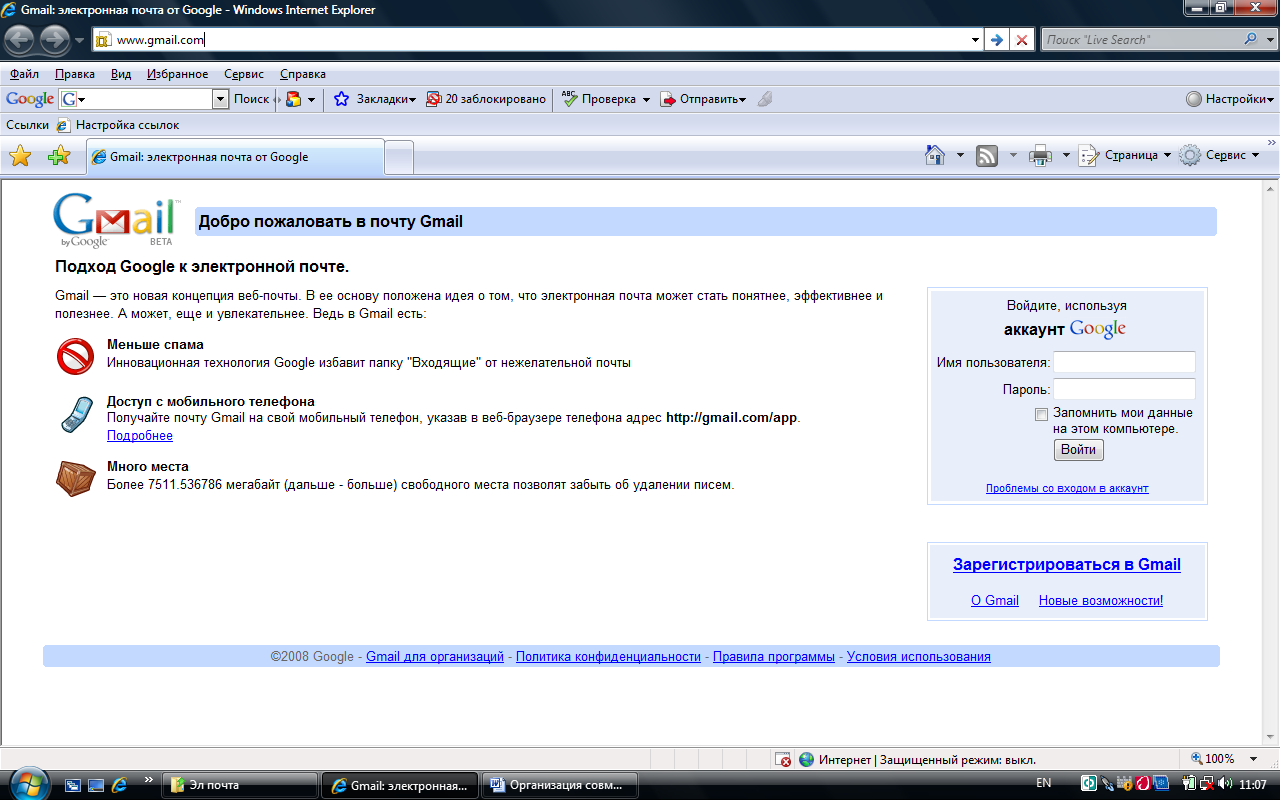
Task: Click the Live Search magnifier icon
Action: [1251, 39]
